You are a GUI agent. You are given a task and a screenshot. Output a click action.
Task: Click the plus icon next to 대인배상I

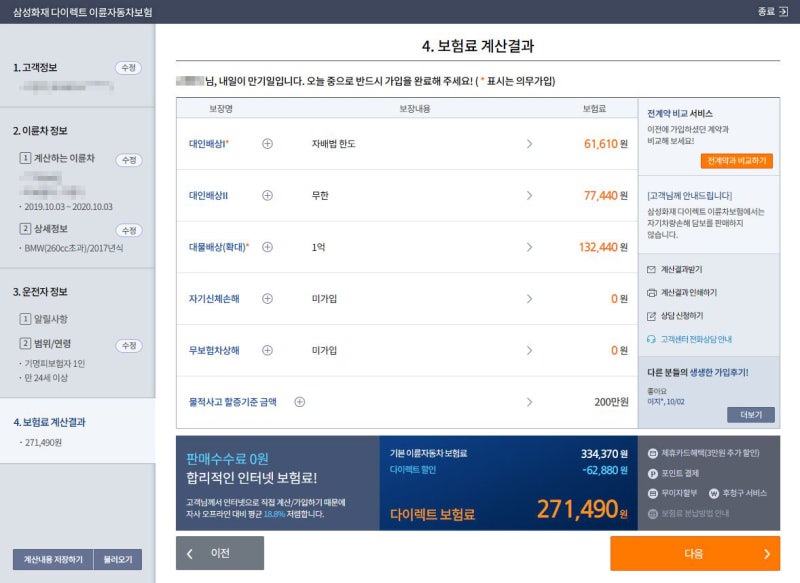point(267,144)
